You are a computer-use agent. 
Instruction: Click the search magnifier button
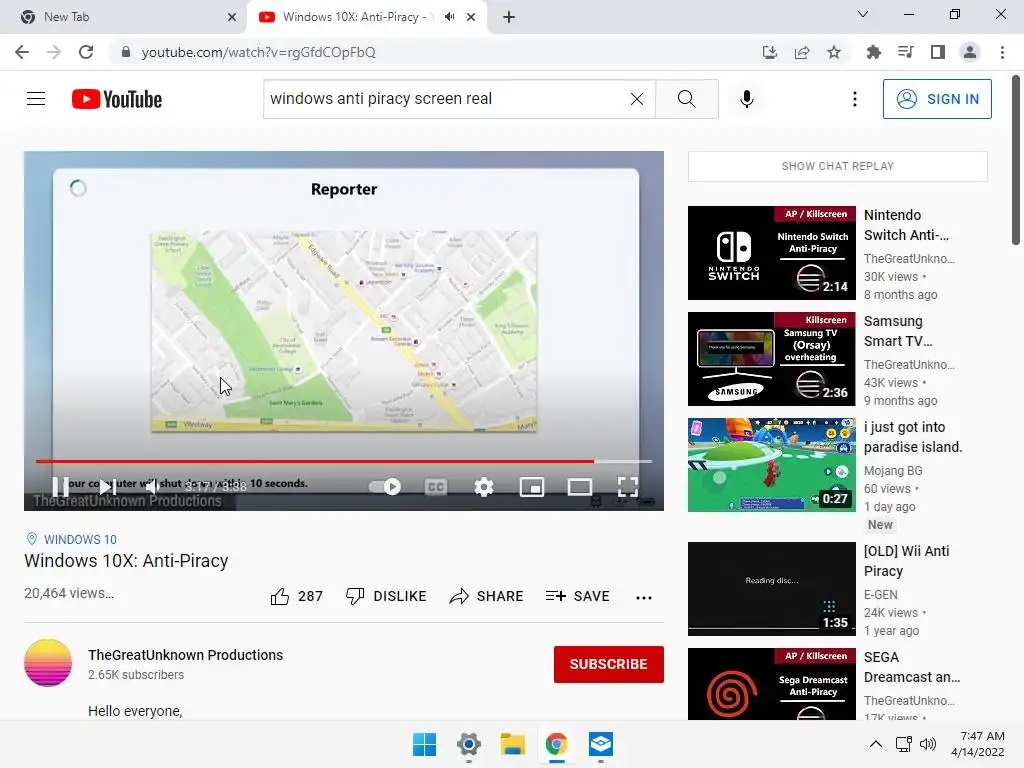[x=686, y=99]
